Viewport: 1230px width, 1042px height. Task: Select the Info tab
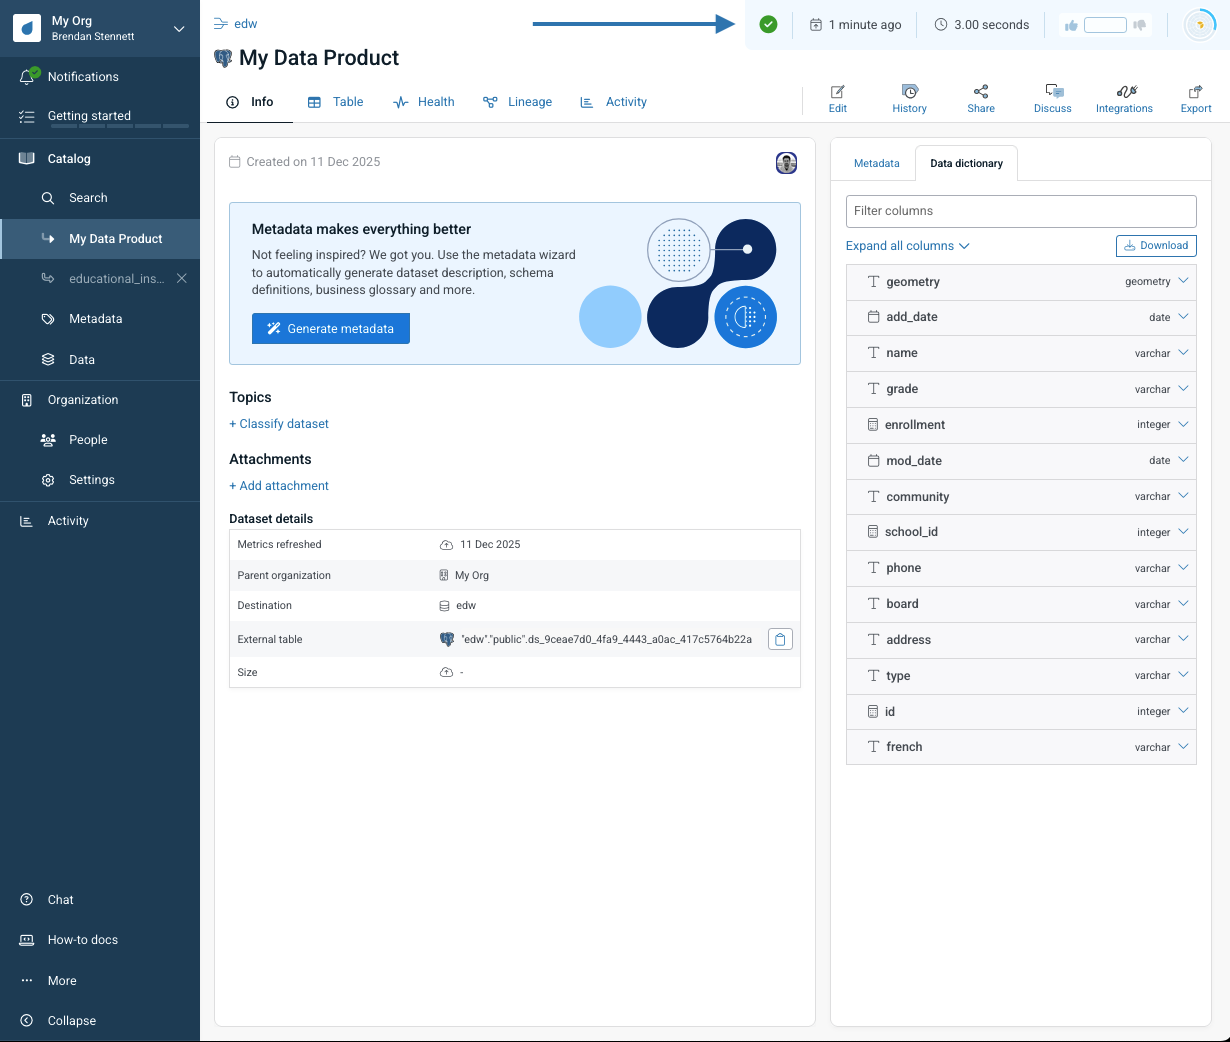(250, 102)
